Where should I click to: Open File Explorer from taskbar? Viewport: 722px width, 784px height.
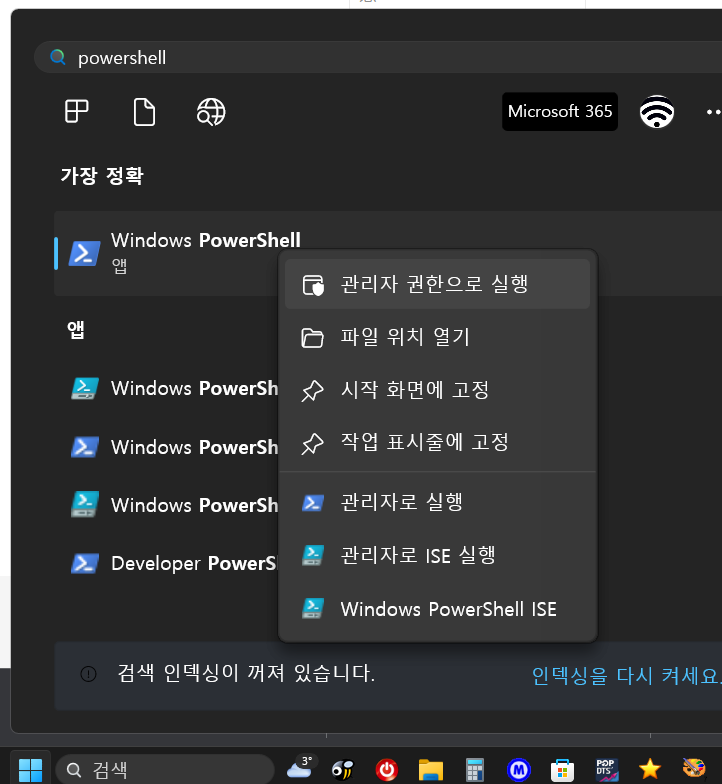point(430,770)
